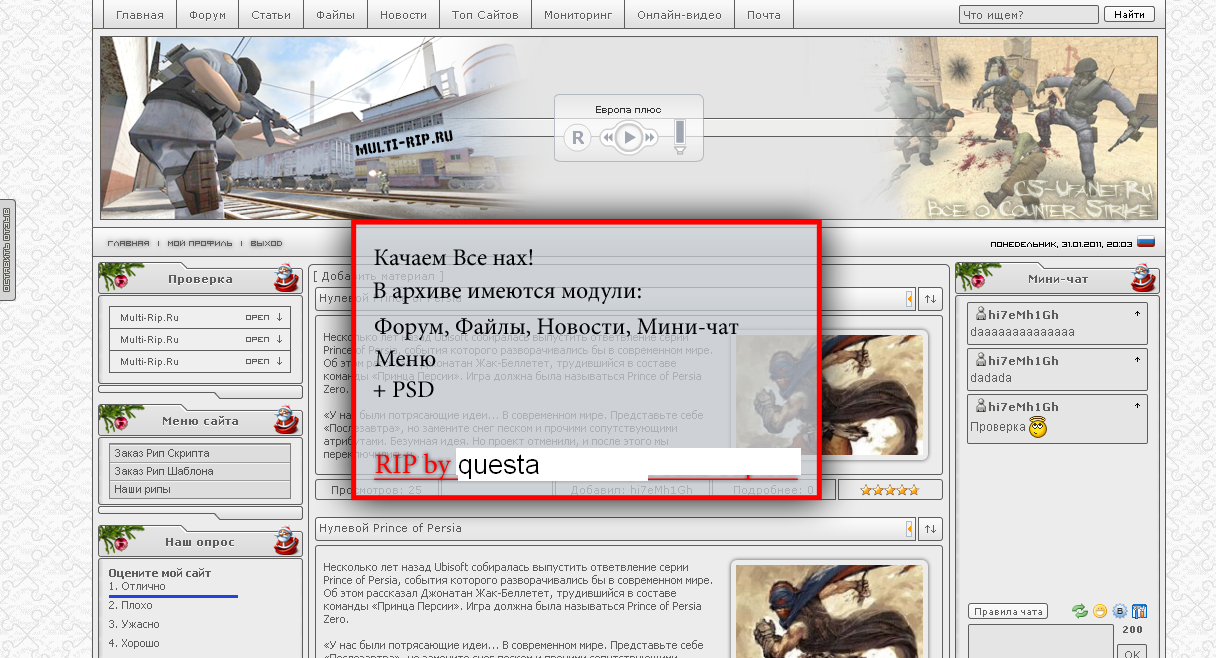
Task: Open the МОЙ ПРОФИЛЬ link
Action: 199,244
